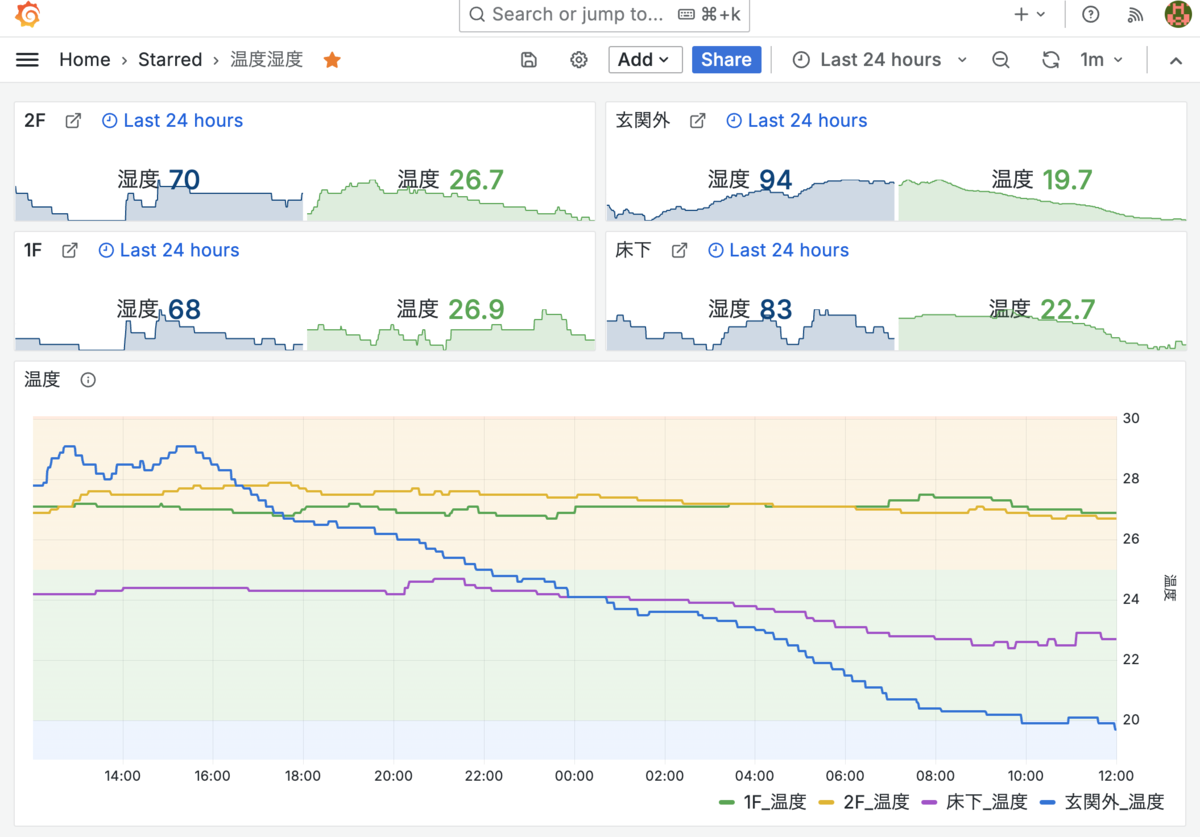Screen dimensions: 1200x837
Task: Open the help question mark icon
Action: coord(1091,15)
